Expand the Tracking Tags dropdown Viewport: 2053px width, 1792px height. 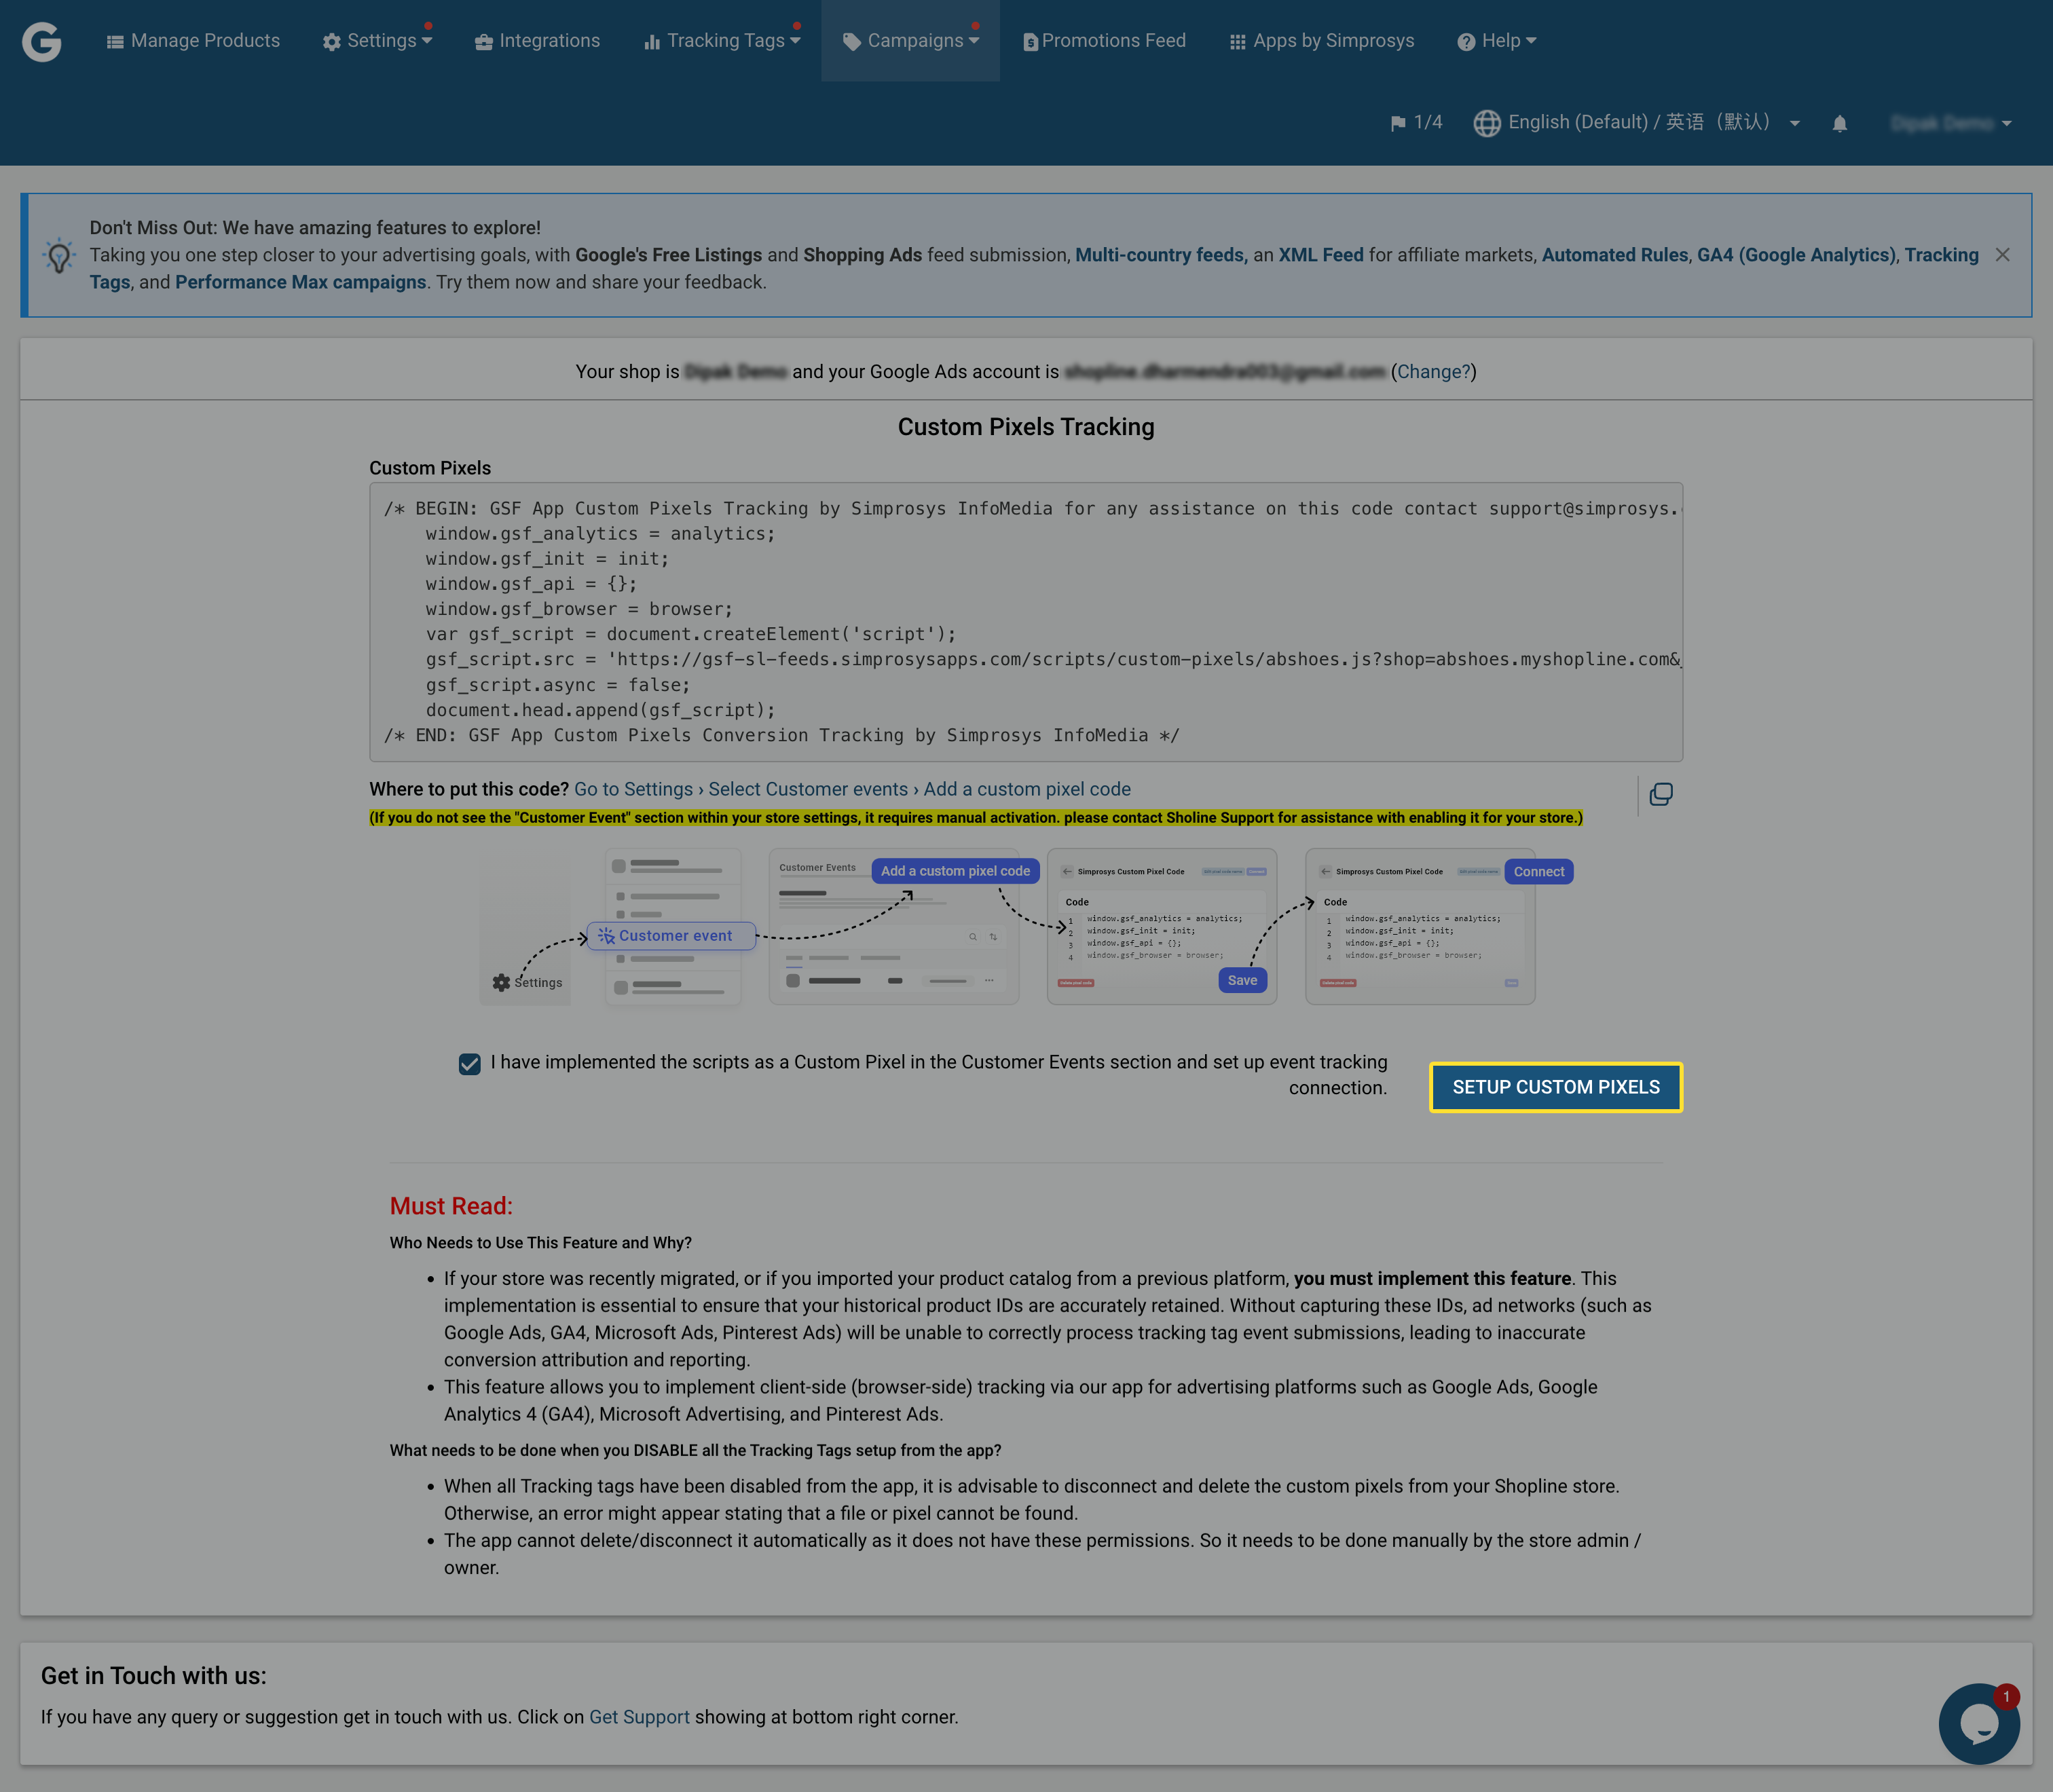pos(722,41)
